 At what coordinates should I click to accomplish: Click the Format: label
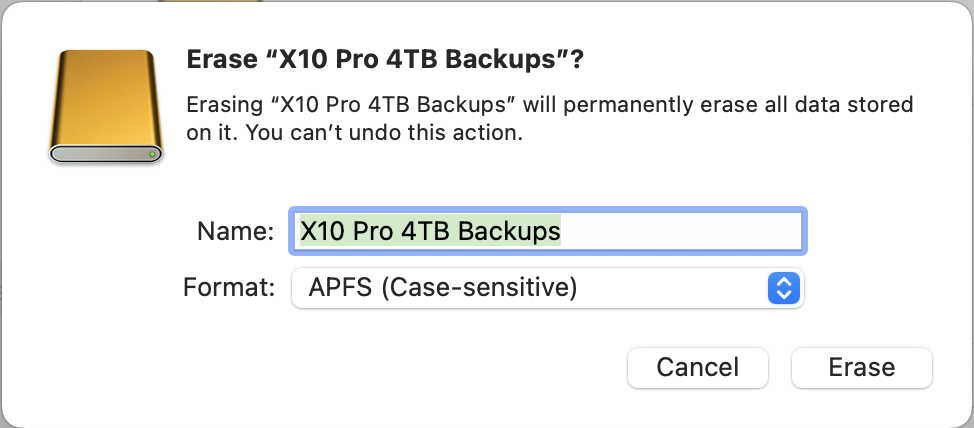(229, 289)
